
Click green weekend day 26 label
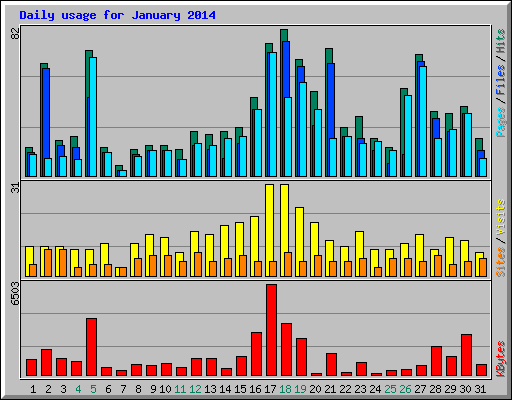pyautogui.click(x=406, y=389)
